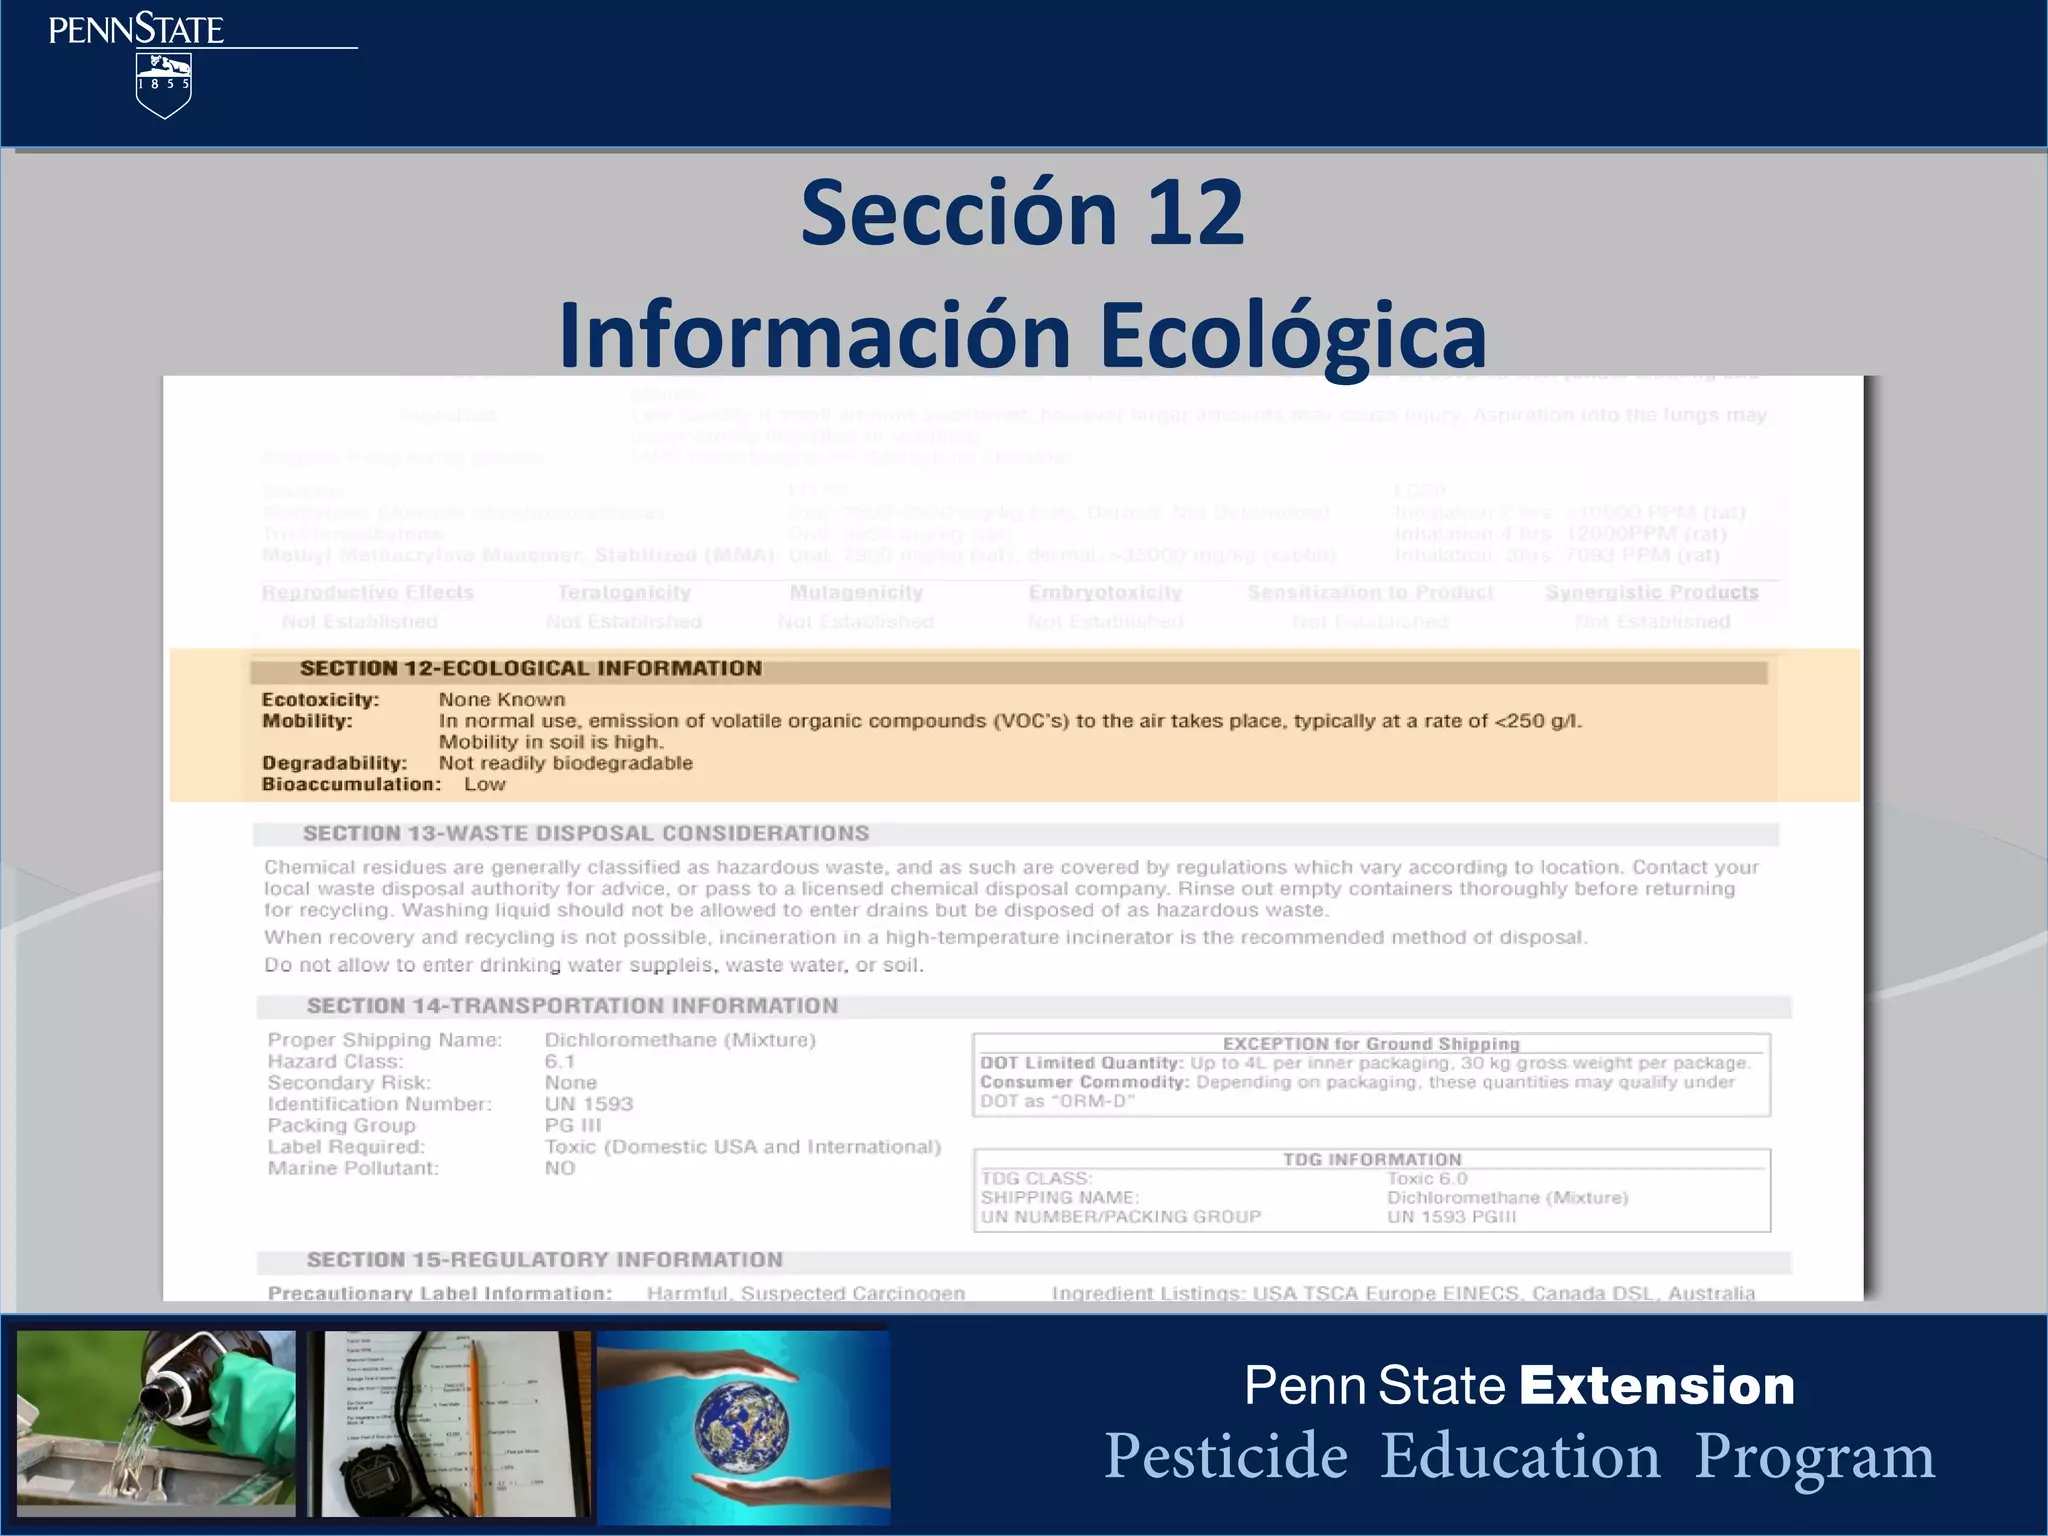Image resolution: width=2048 pixels, height=1536 pixels.
Task: Click the TDG INFORMATION box header
Action: [1371, 1160]
